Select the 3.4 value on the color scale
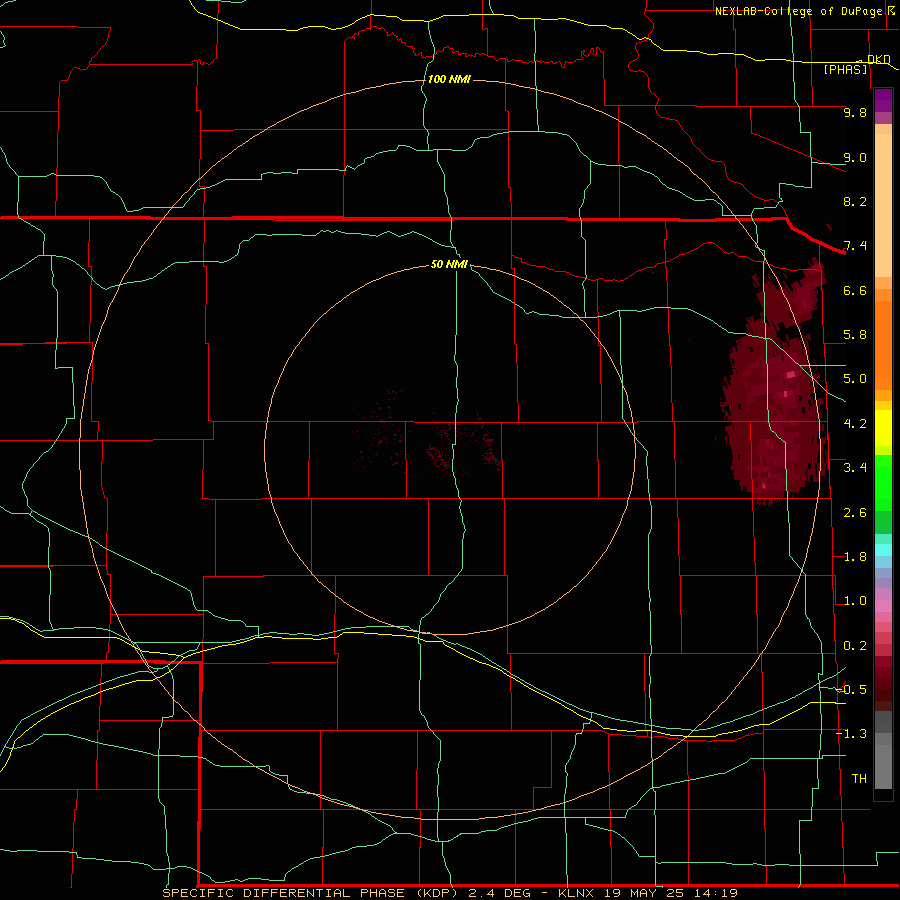The image size is (900, 900). (855, 468)
